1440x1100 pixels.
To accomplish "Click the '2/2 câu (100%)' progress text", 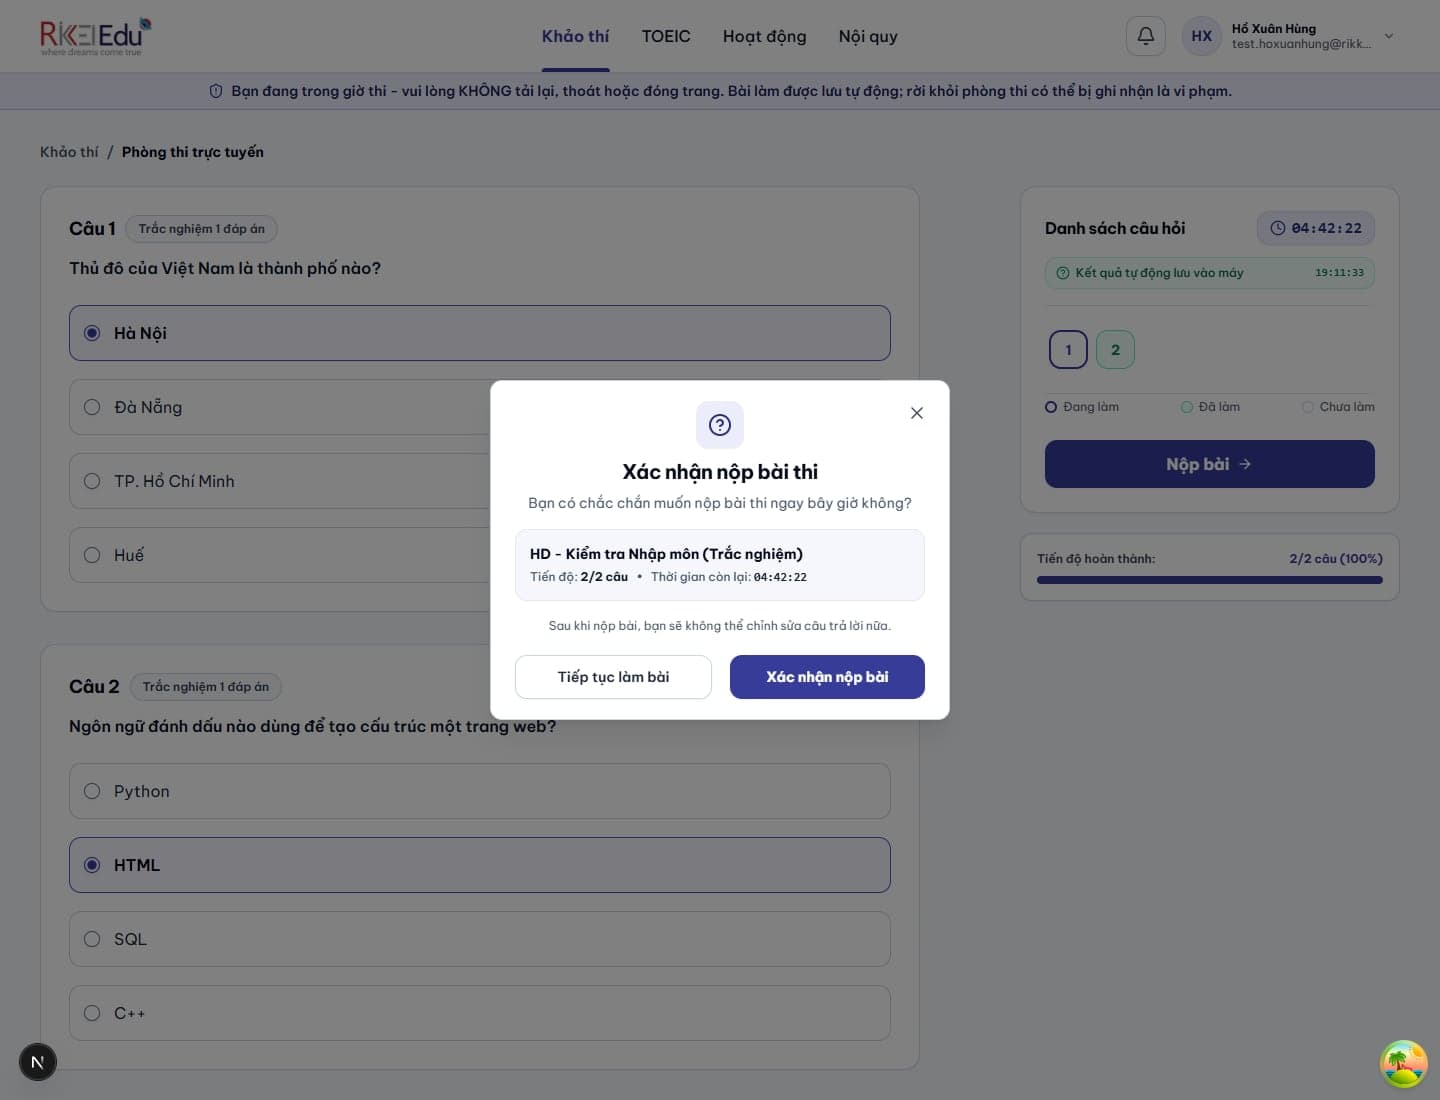I will (1336, 559).
